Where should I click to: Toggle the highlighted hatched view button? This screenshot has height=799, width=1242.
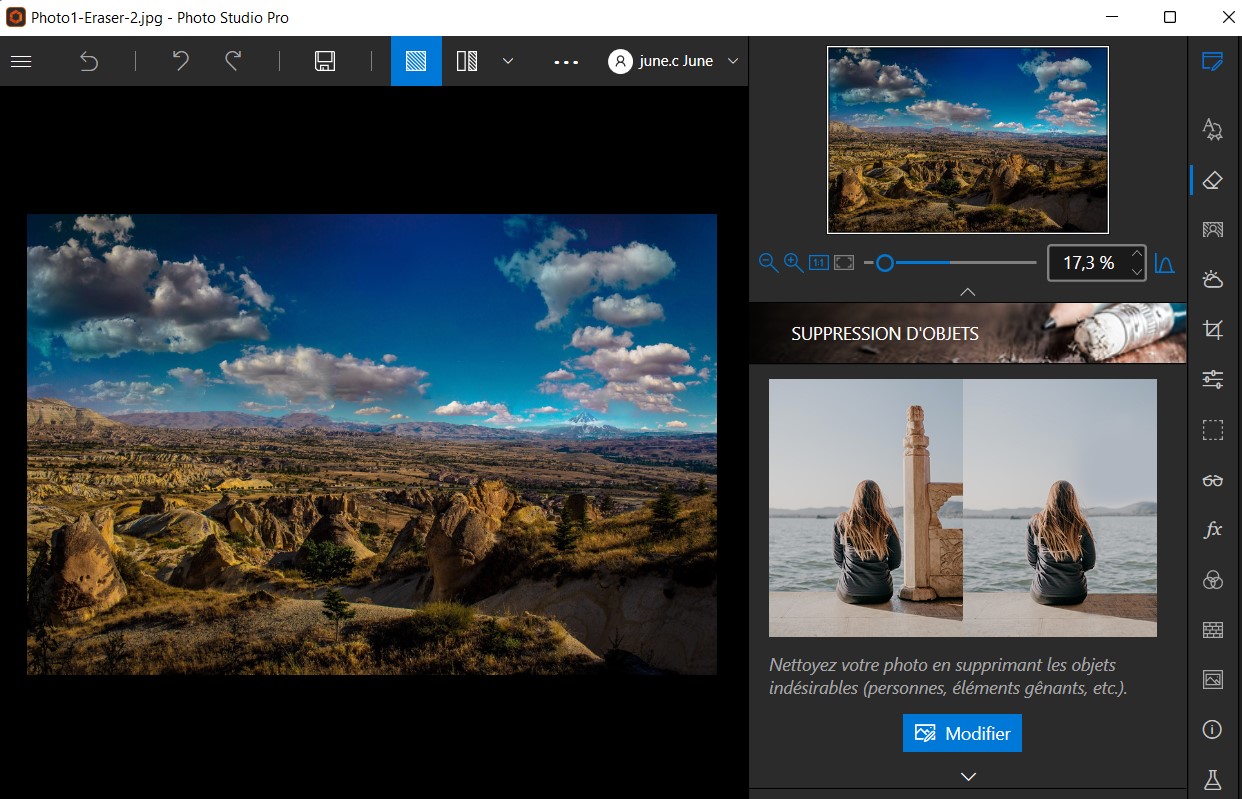click(x=416, y=61)
